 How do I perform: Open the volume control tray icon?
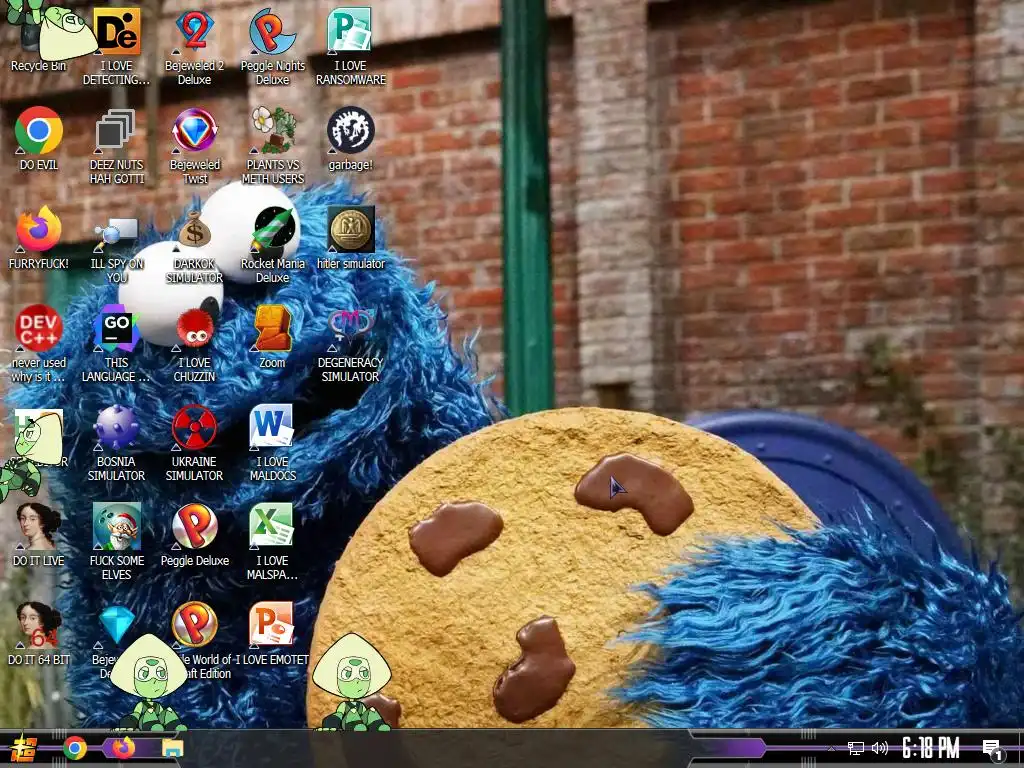coord(880,748)
